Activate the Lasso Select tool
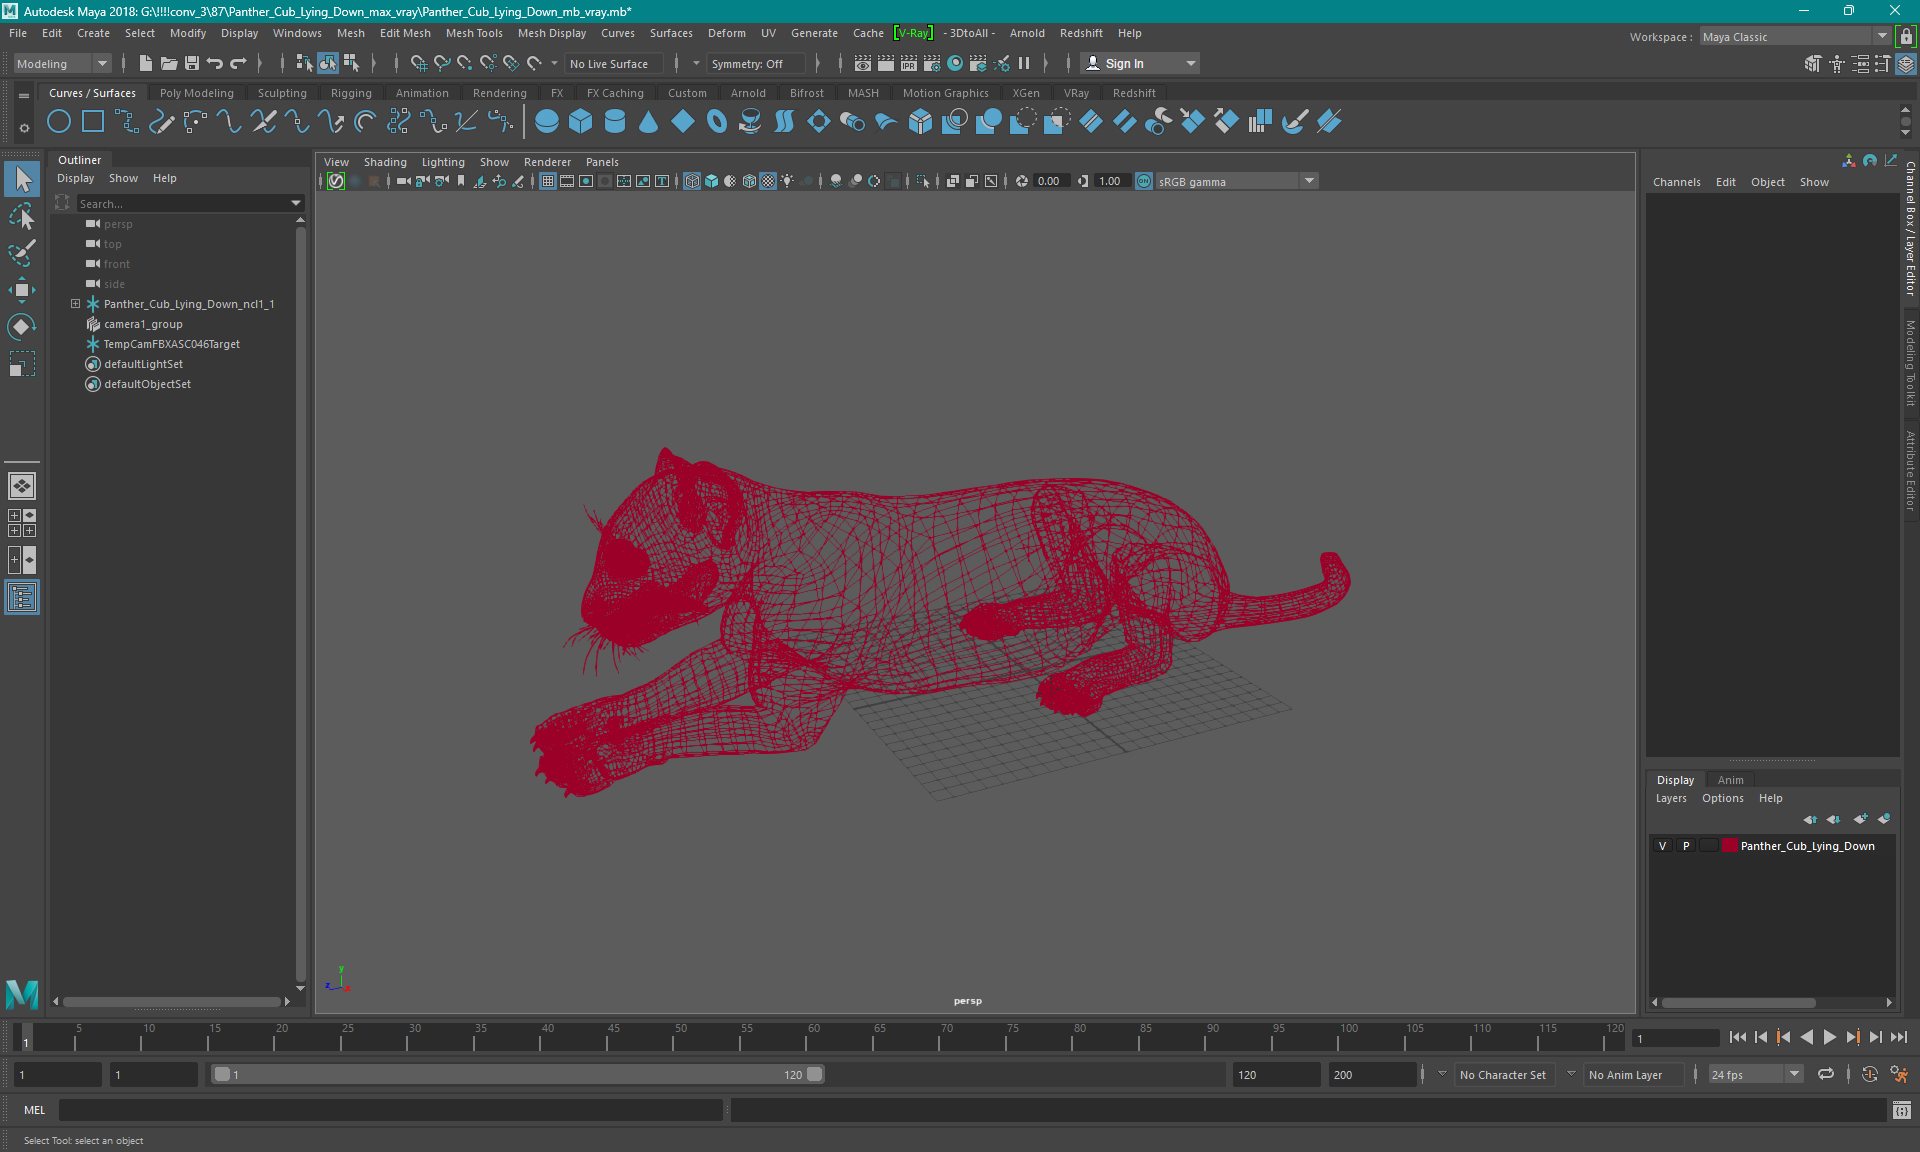 (x=22, y=216)
